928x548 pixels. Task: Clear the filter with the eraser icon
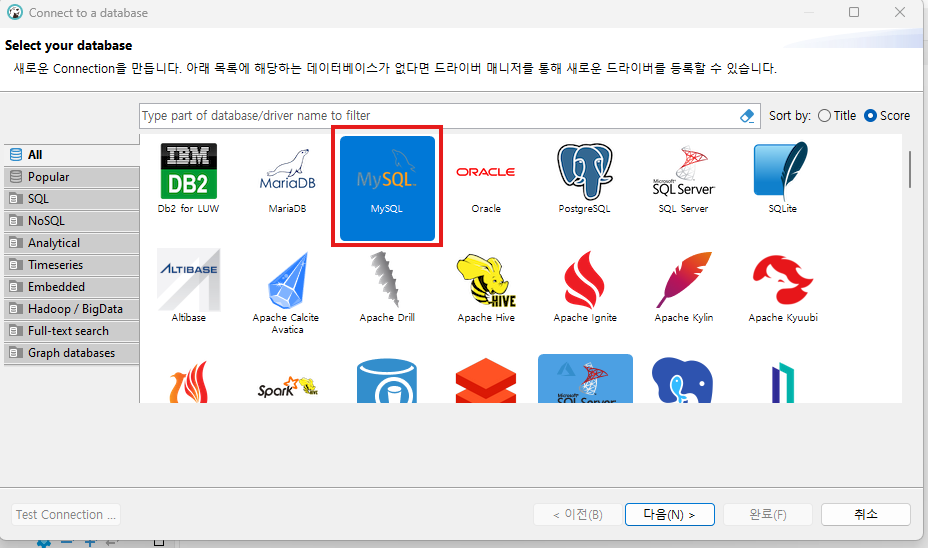tap(747, 116)
